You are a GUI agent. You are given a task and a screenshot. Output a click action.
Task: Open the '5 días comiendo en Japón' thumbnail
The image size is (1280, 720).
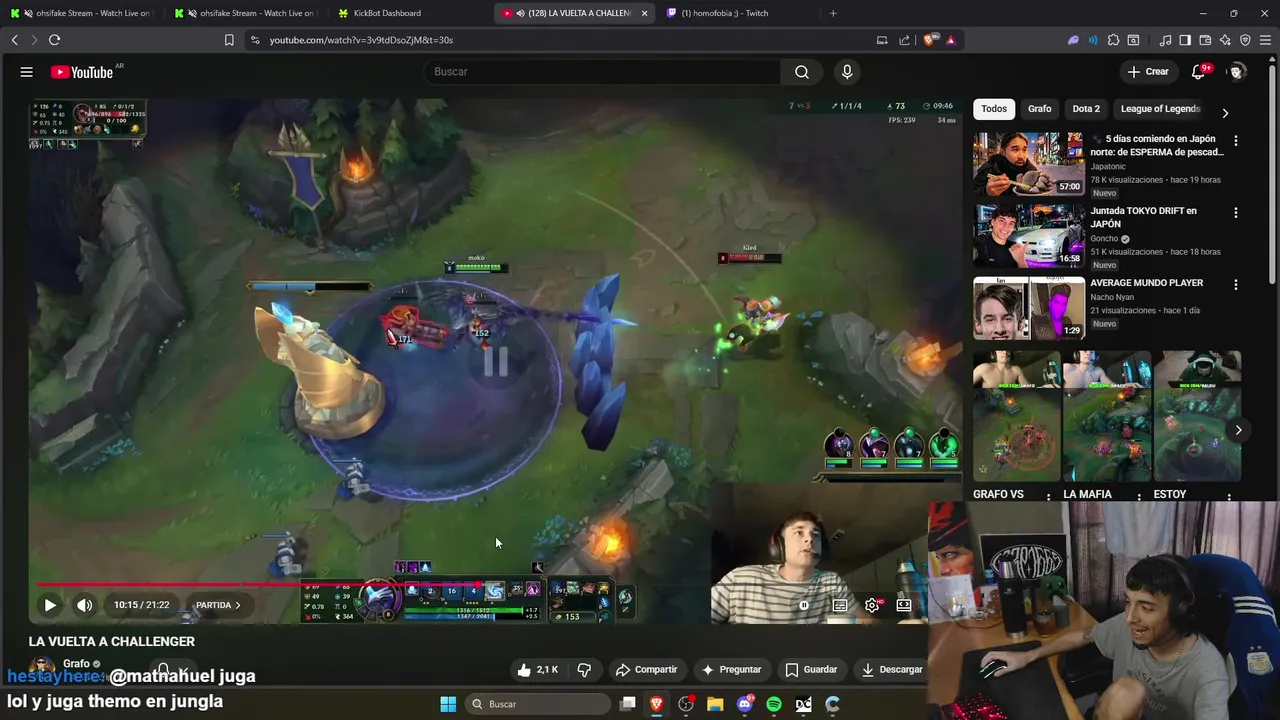1028,164
